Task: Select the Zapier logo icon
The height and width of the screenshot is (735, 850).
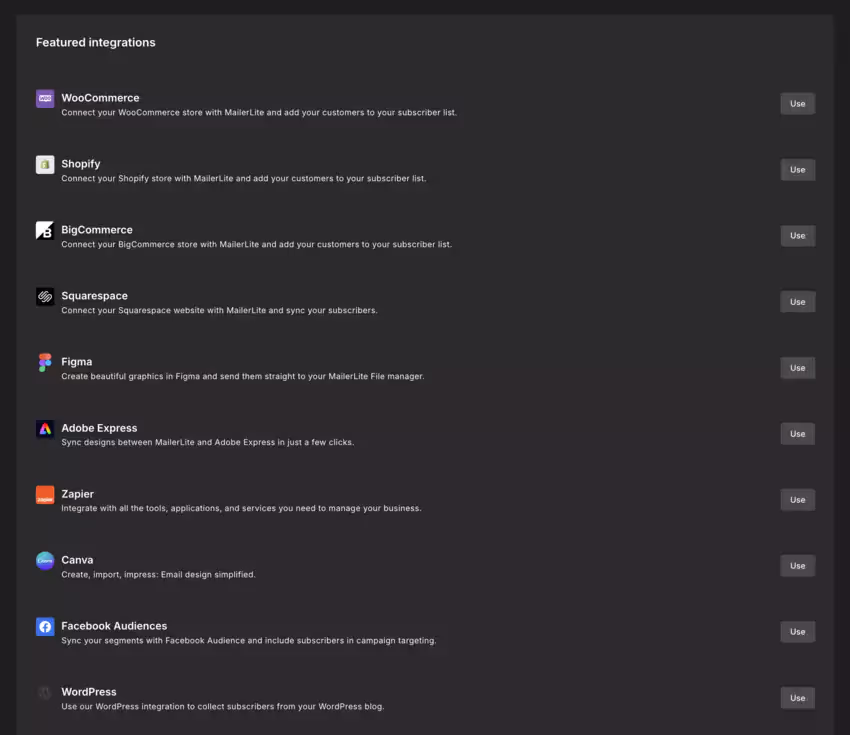Action: pyautogui.click(x=45, y=494)
